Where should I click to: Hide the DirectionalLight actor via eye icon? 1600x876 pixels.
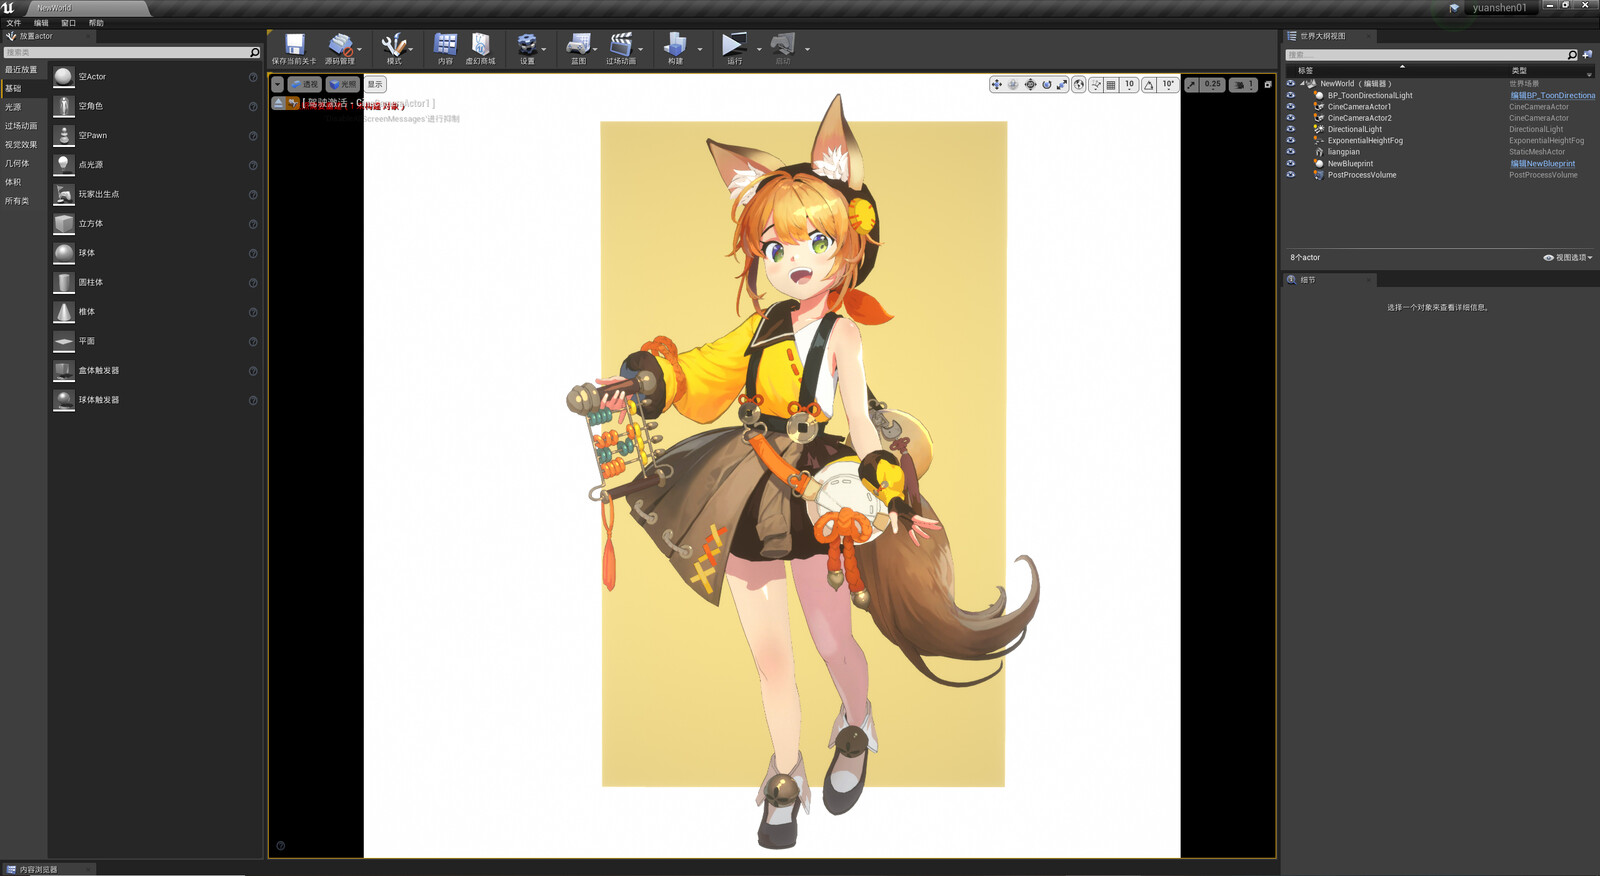(1290, 129)
